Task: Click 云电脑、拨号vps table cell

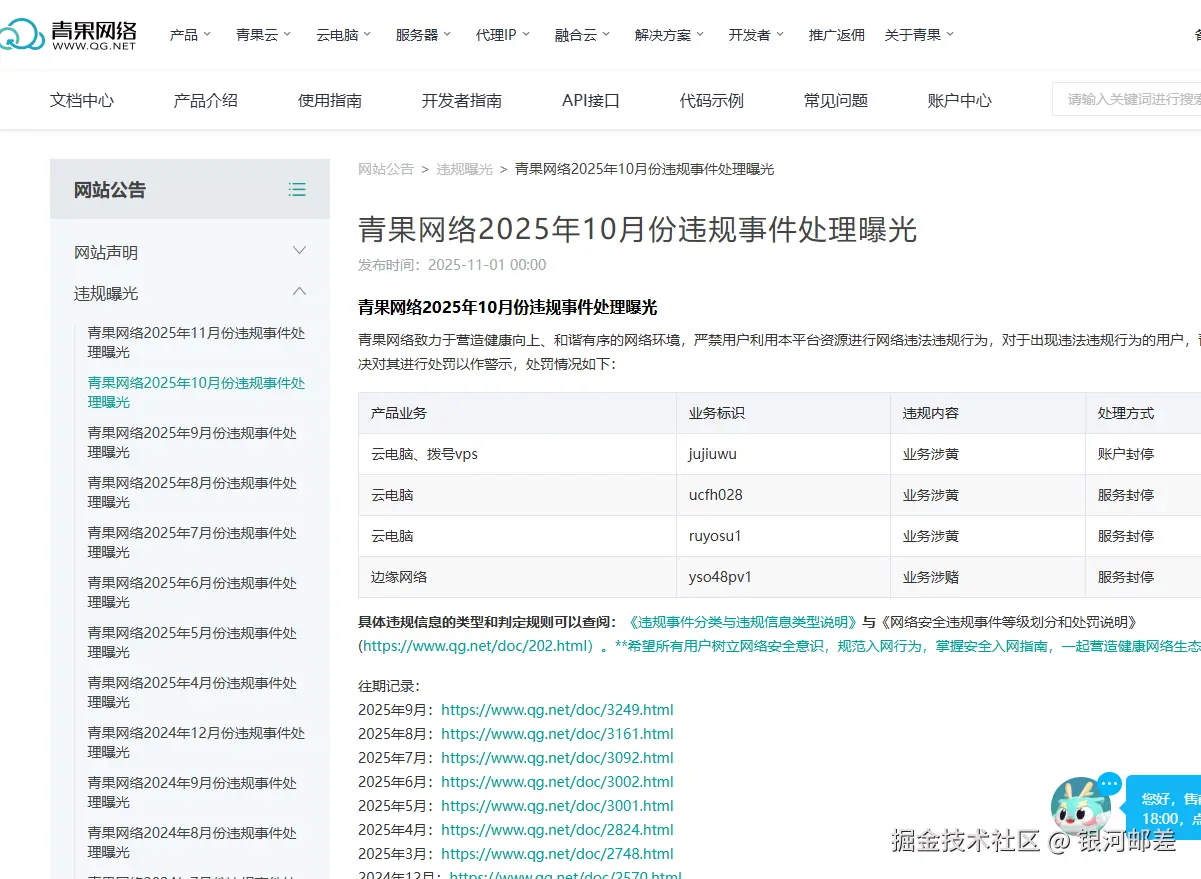Action: 518,454
